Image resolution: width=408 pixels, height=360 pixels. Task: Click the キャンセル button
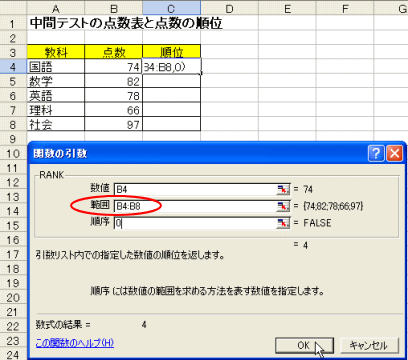click(369, 345)
